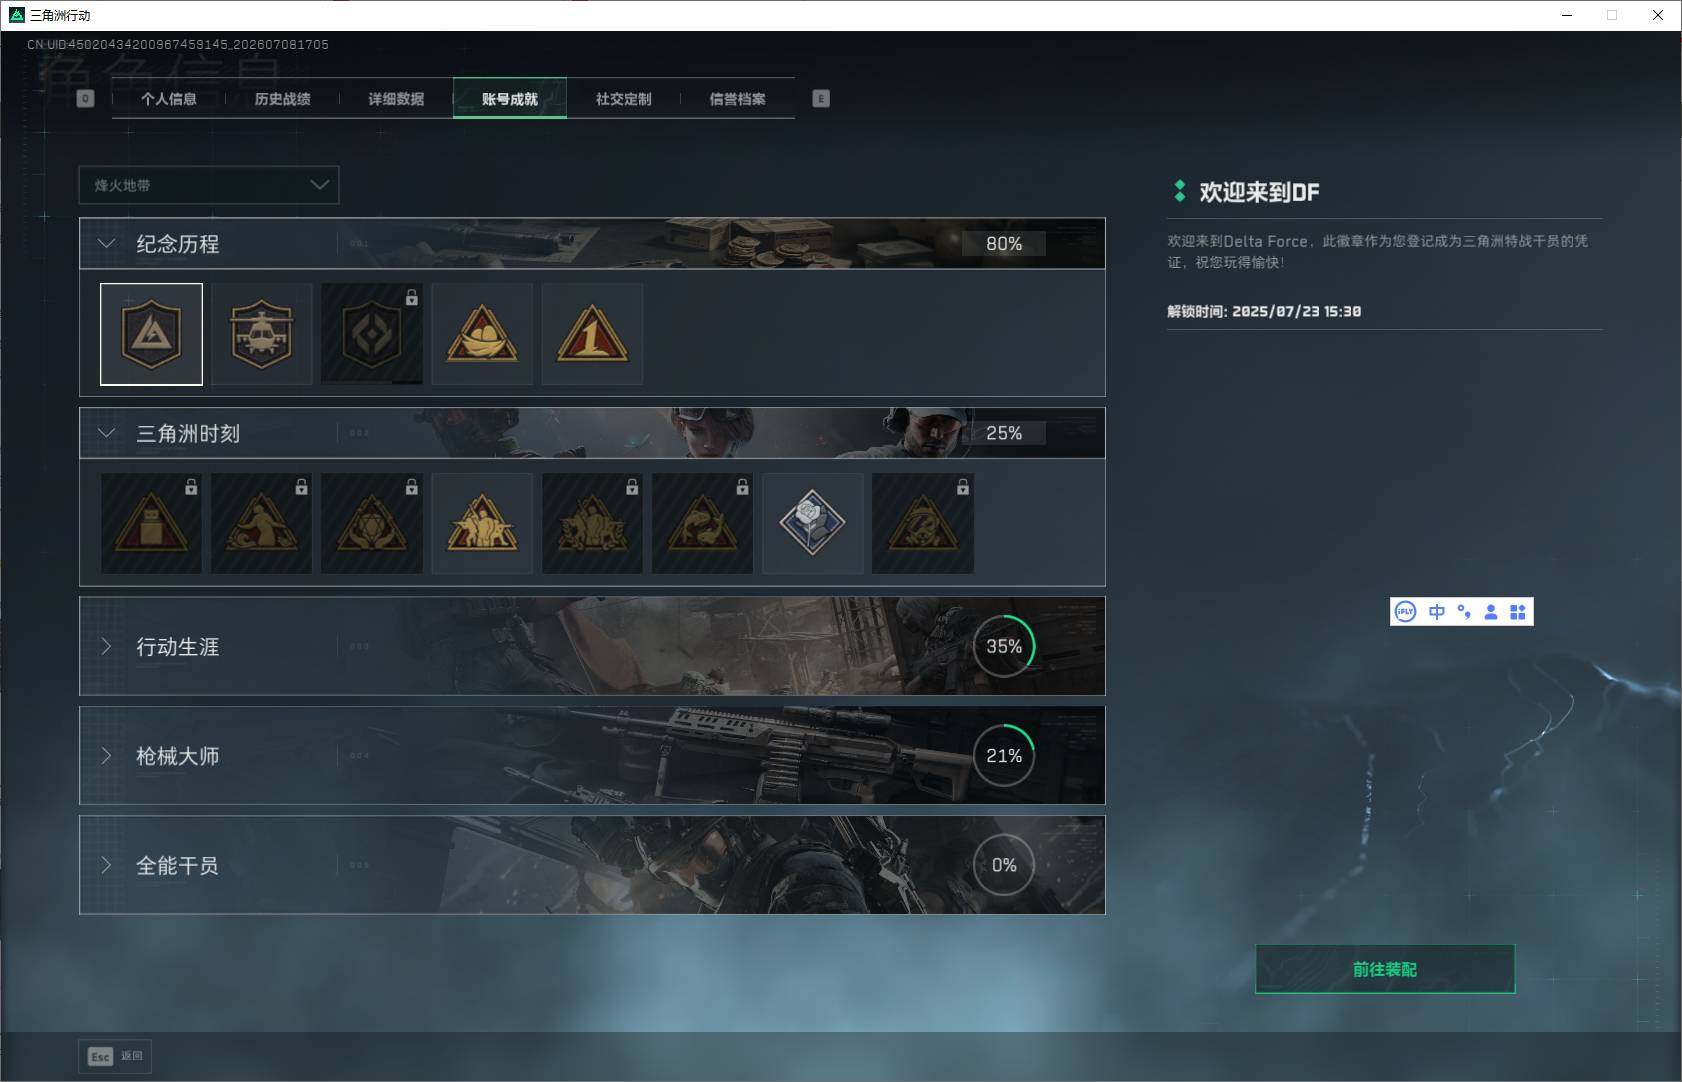Select the number 1 triangle badge

point(592,334)
